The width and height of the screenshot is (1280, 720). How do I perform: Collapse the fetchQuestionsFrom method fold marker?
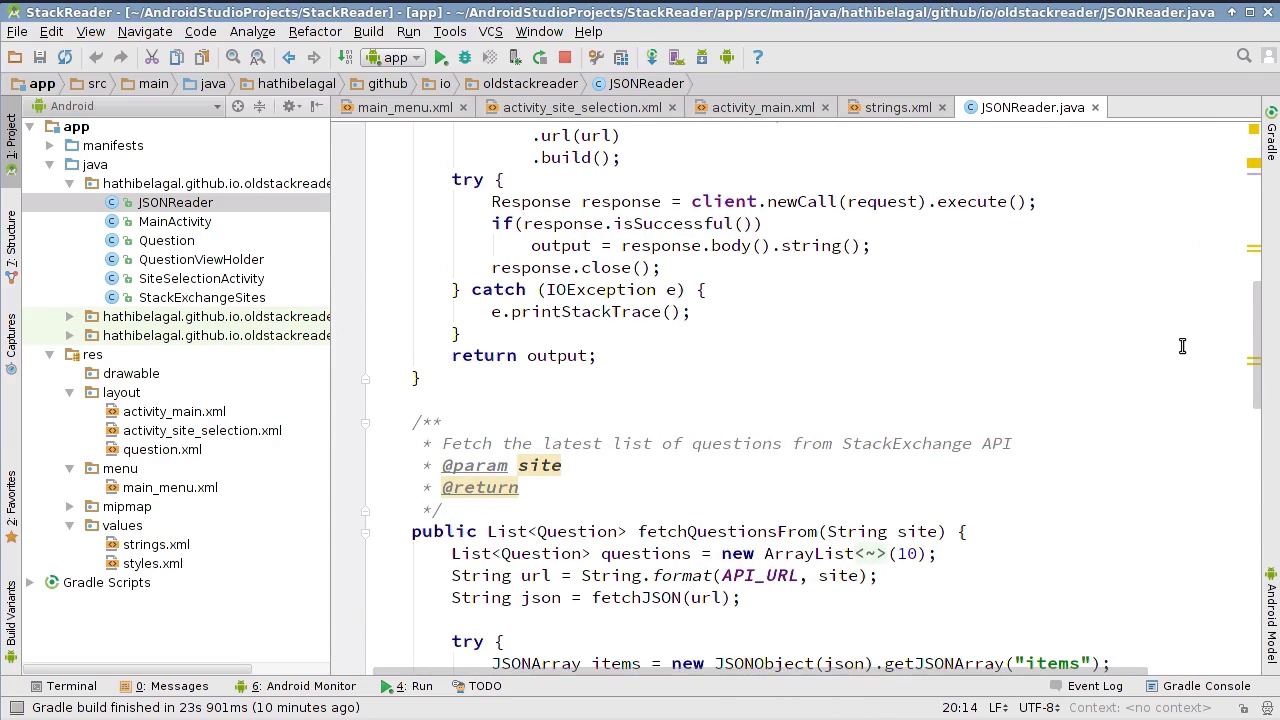coord(366,532)
